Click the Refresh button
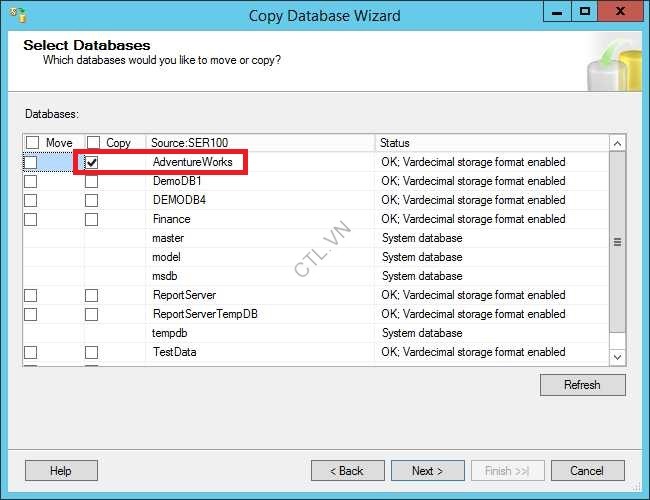Image resolution: width=650 pixels, height=500 pixels. [582, 385]
